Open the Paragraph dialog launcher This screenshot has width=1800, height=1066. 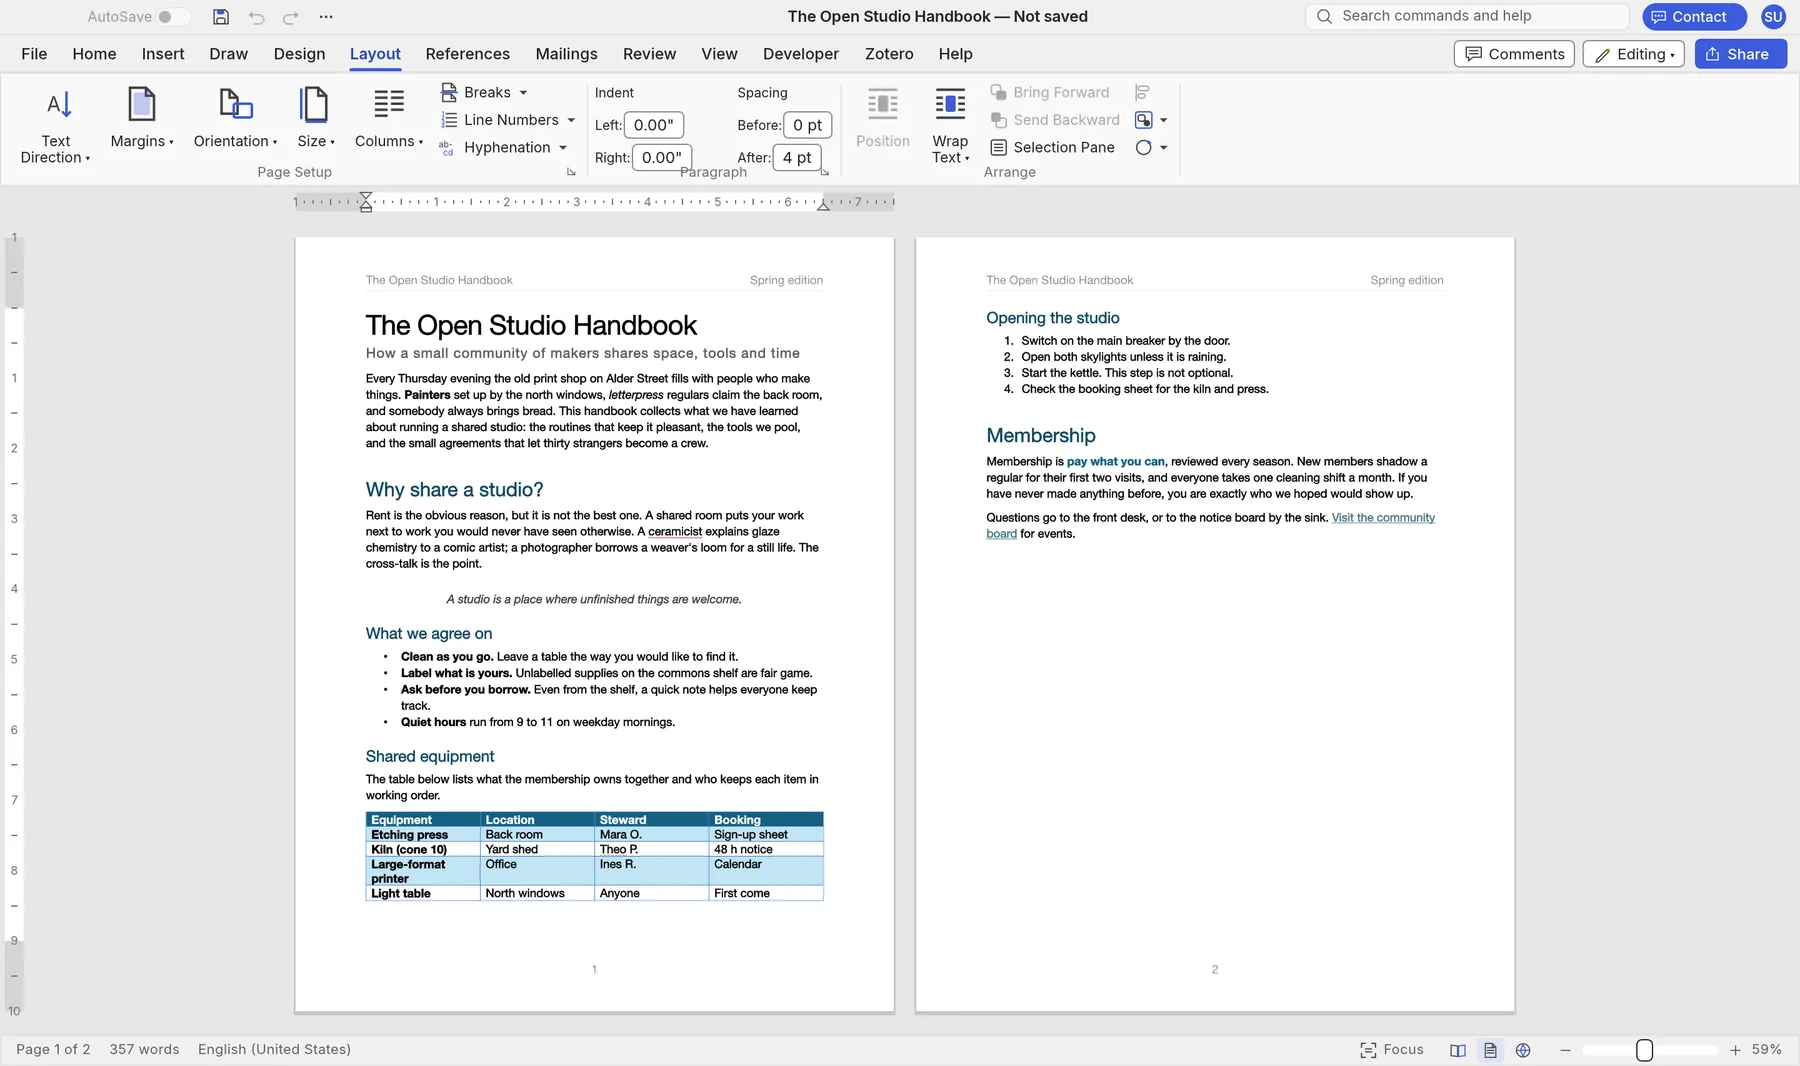[x=825, y=172]
